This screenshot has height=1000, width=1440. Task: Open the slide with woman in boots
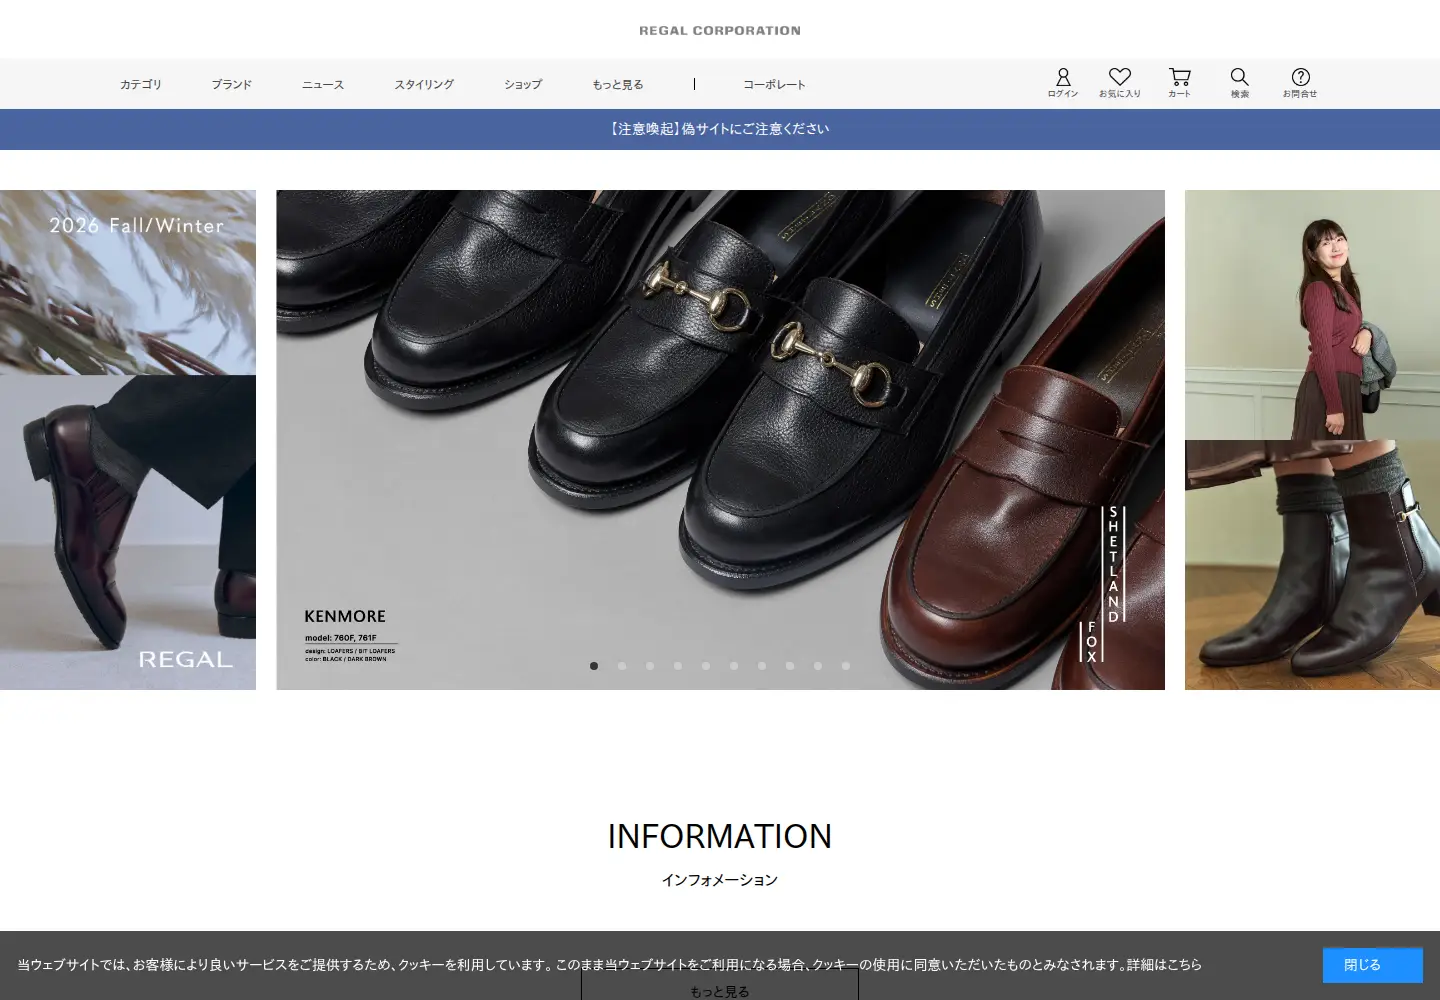(1312, 440)
